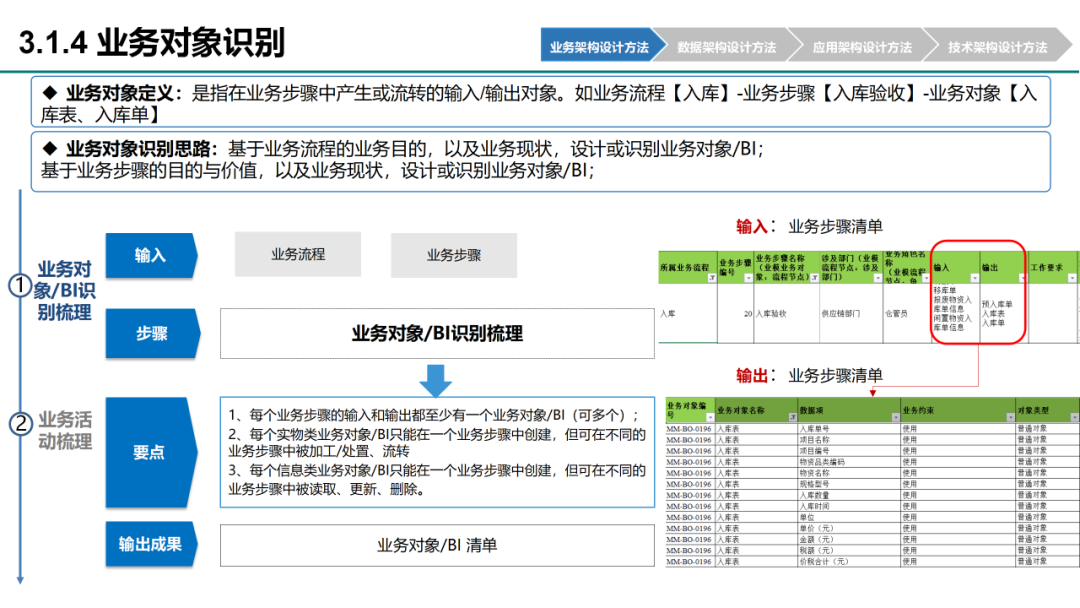Viewport: 1080px width, 608px height.
Task: Click the blue 输出成果 label
Action: [x=151, y=544]
